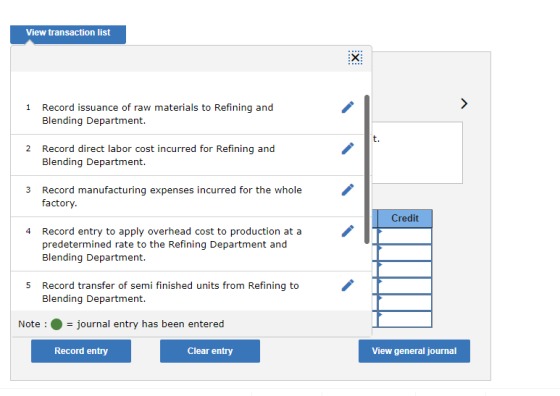This screenshot has width=560, height=396.
Task: Edit transaction 1 raw materials pencil icon
Action: click(348, 107)
